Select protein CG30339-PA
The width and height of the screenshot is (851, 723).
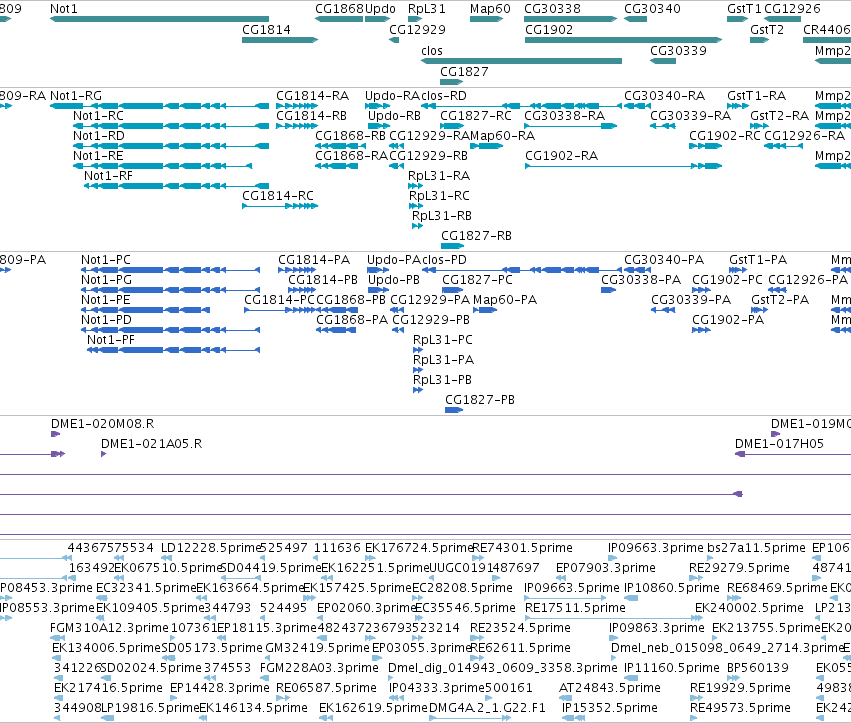[663, 310]
